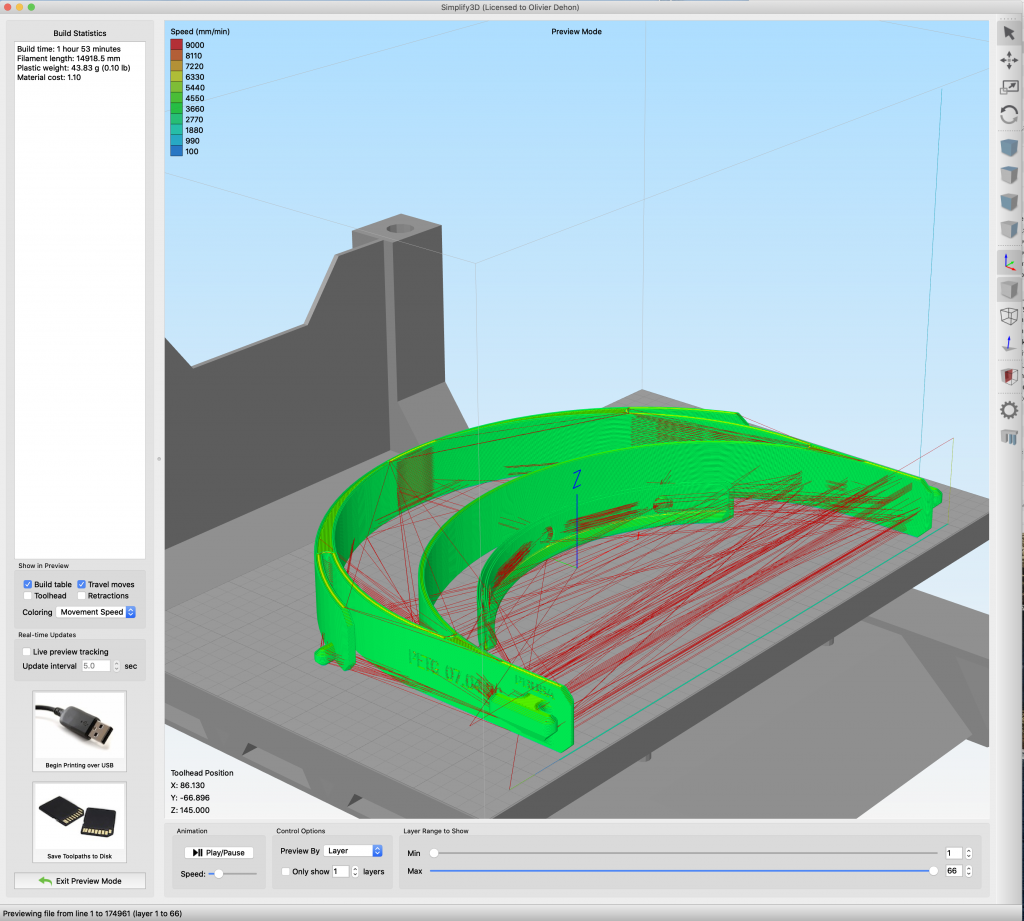Choose the scale model tool
This screenshot has height=921, width=1024.
click(1009, 88)
